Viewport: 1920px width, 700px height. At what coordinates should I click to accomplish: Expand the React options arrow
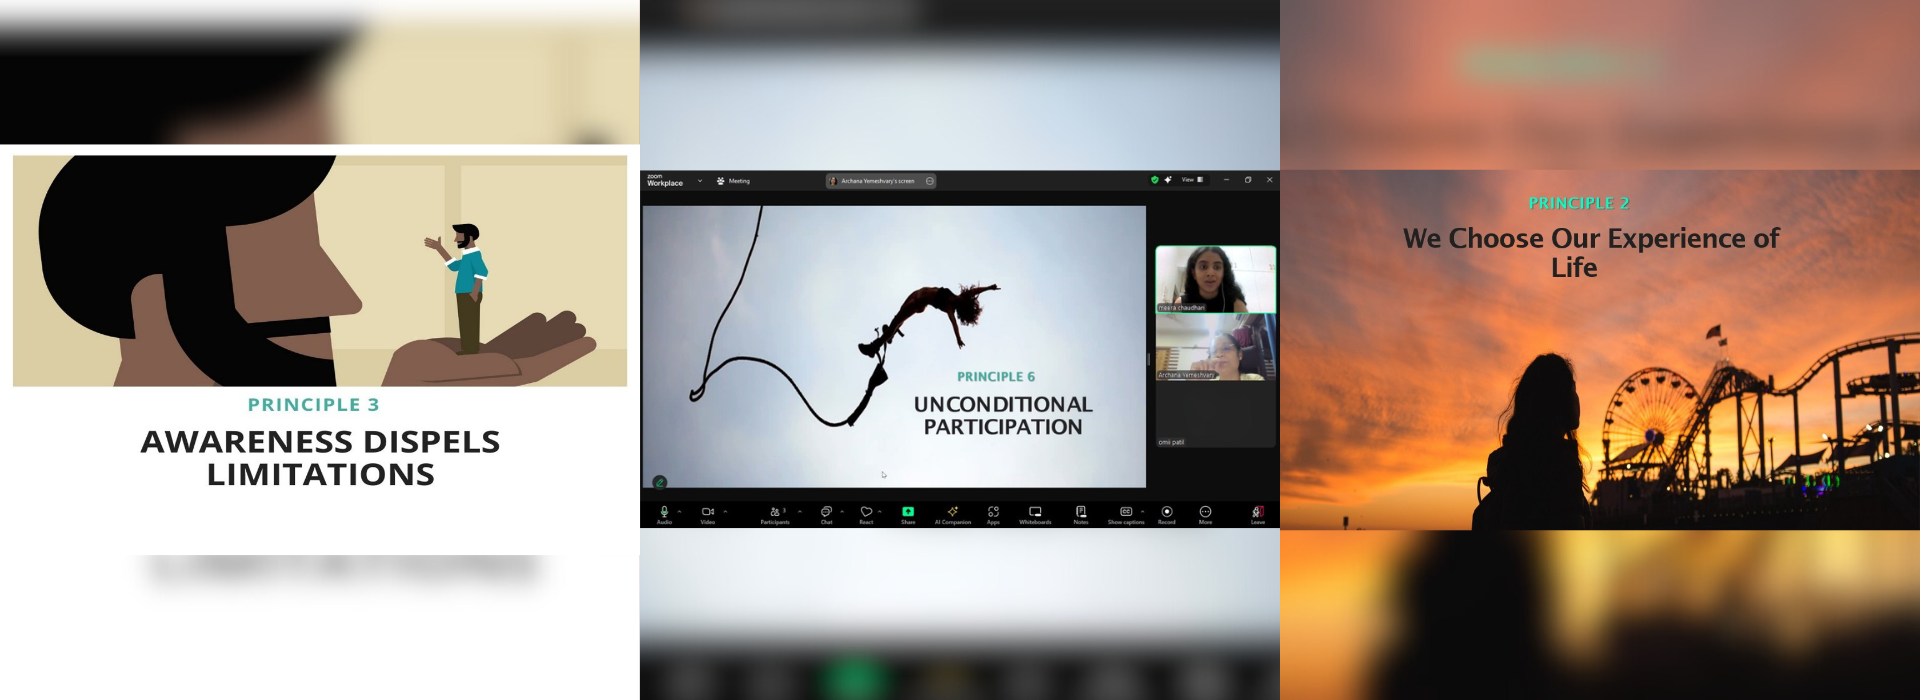point(880,511)
